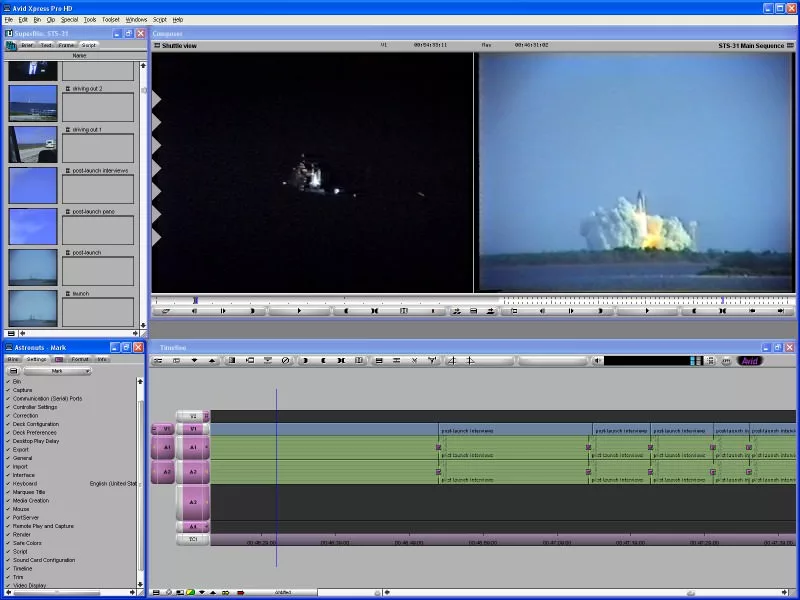This screenshot has width=800, height=600.
Task: Click the Avid logo button in timeline toolbar
Action: click(x=749, y=361)
